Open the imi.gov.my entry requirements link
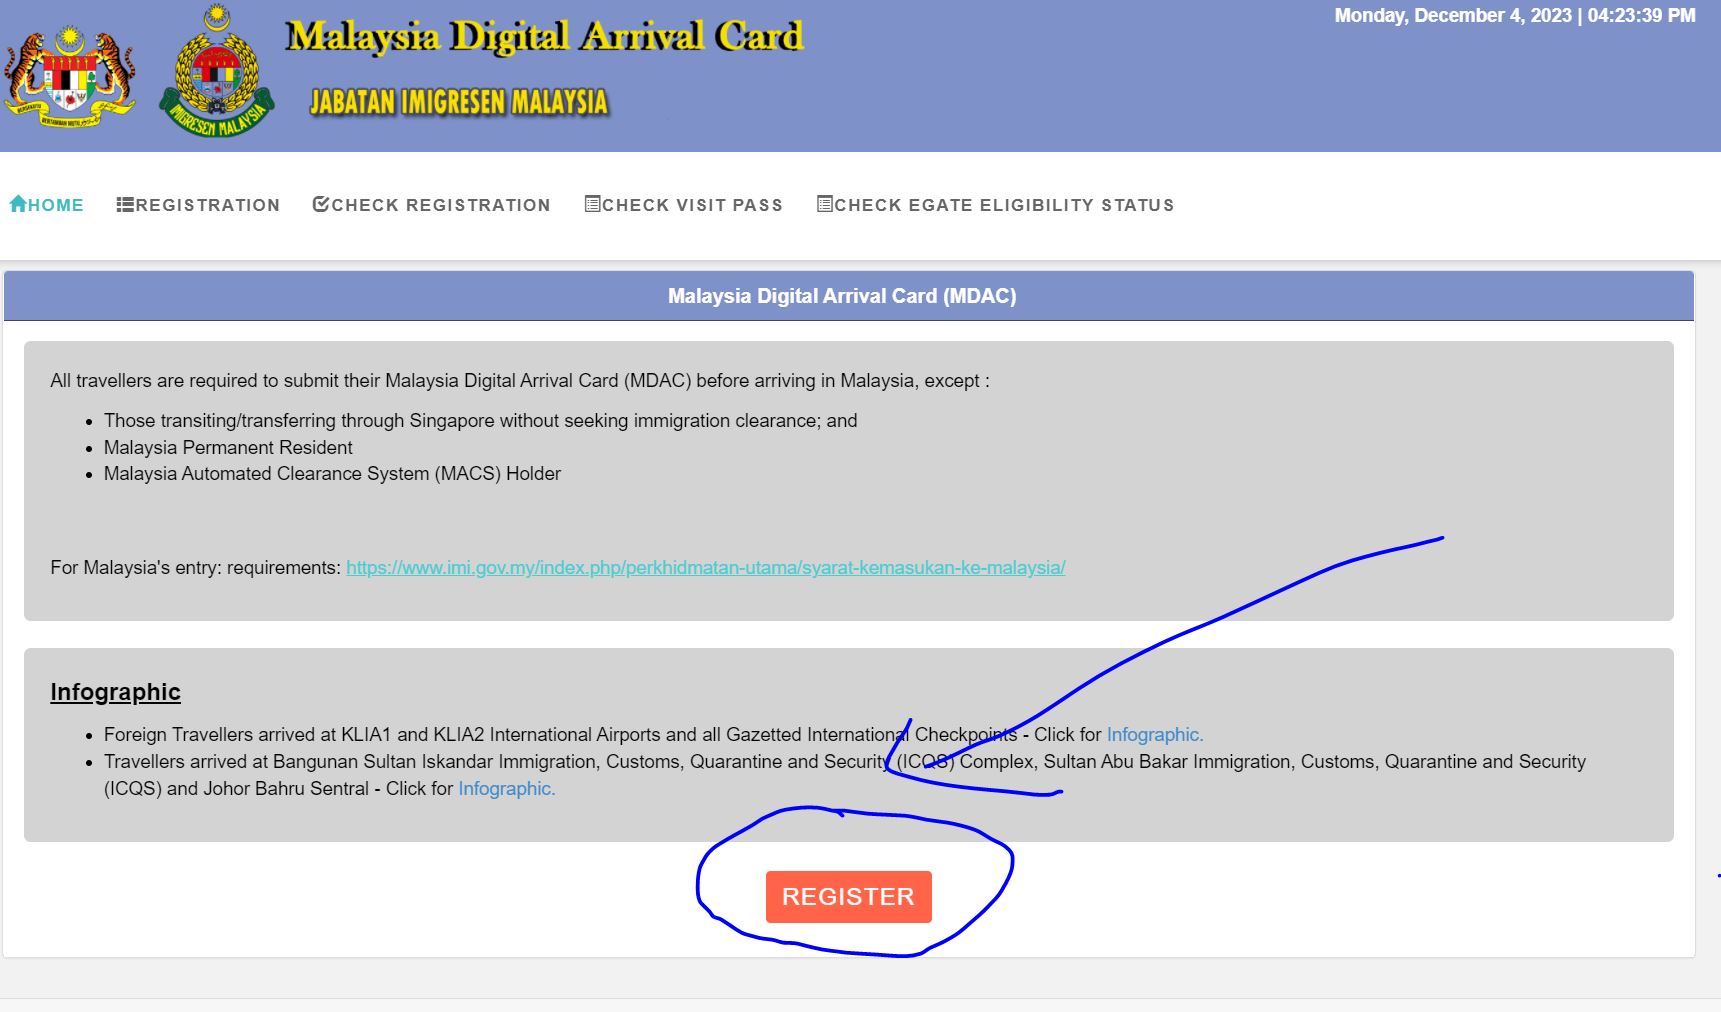The image size is (1721, 1012). [705, 568]
